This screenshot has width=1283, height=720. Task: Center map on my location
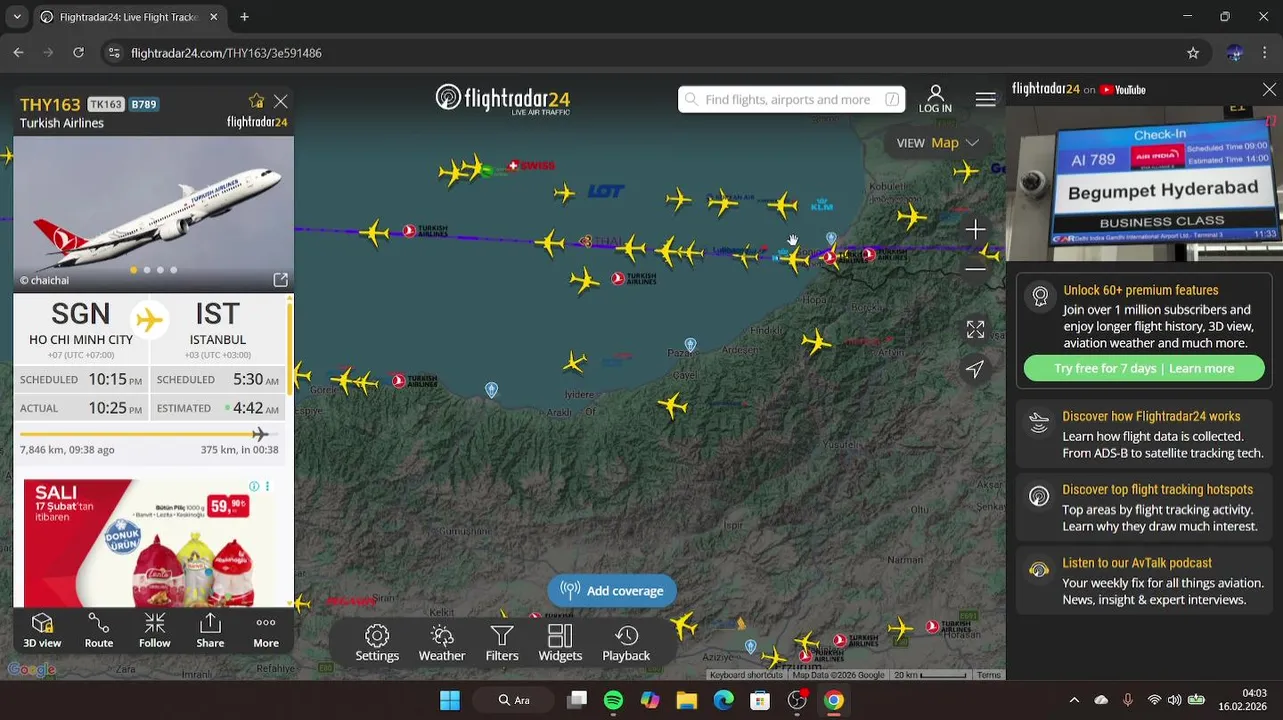[975, 369]
